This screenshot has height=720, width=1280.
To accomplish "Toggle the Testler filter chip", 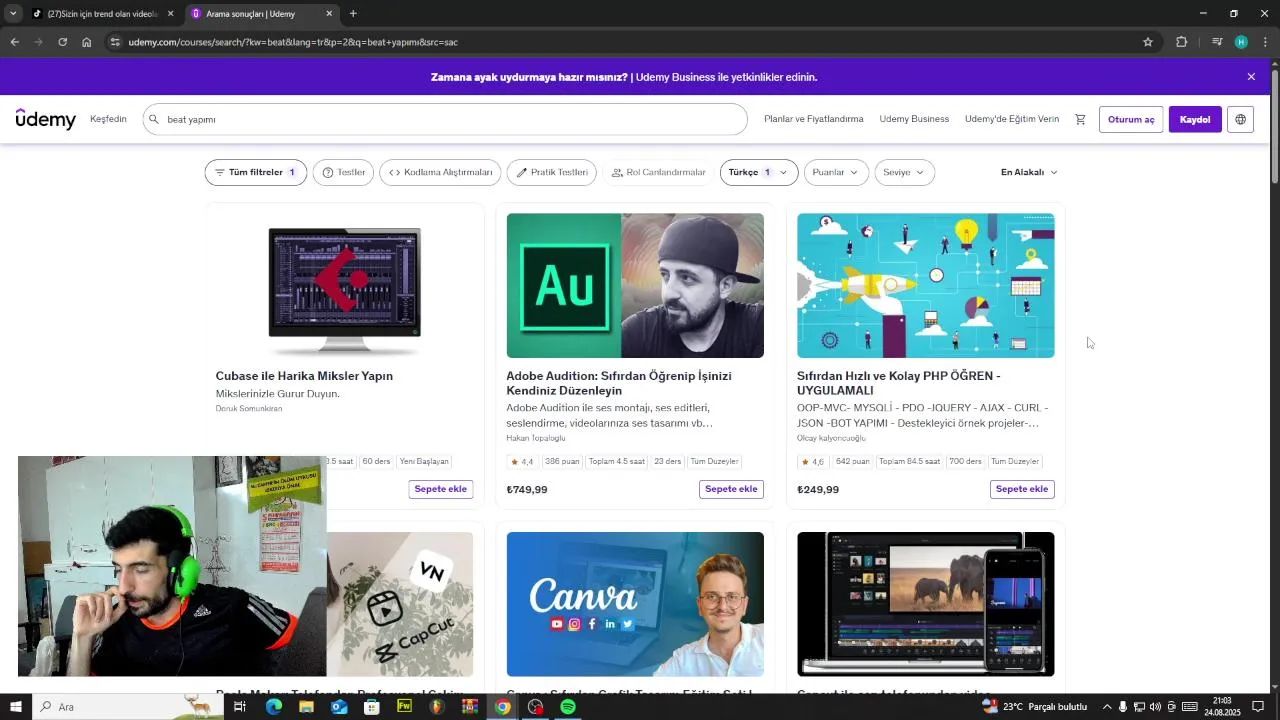I will coord(343,172).
